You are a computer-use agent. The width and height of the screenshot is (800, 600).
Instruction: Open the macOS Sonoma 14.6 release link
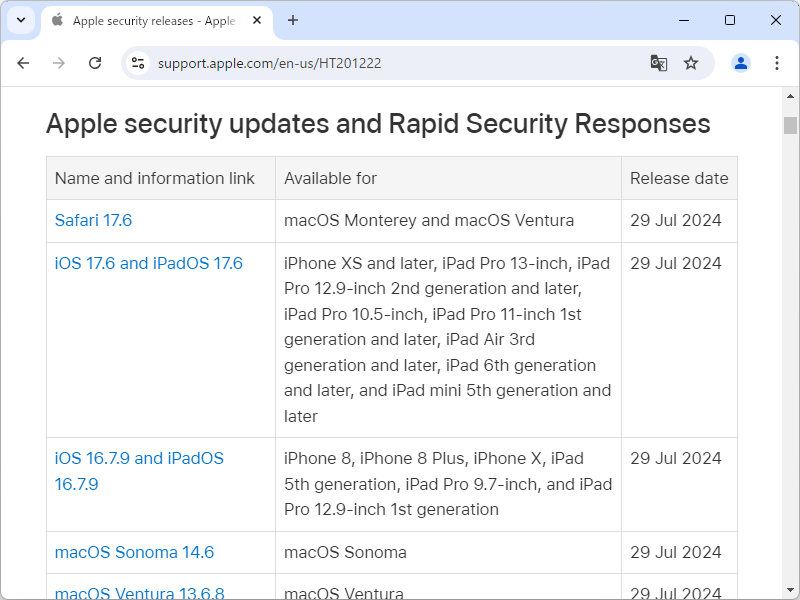(x=134, y=552)
